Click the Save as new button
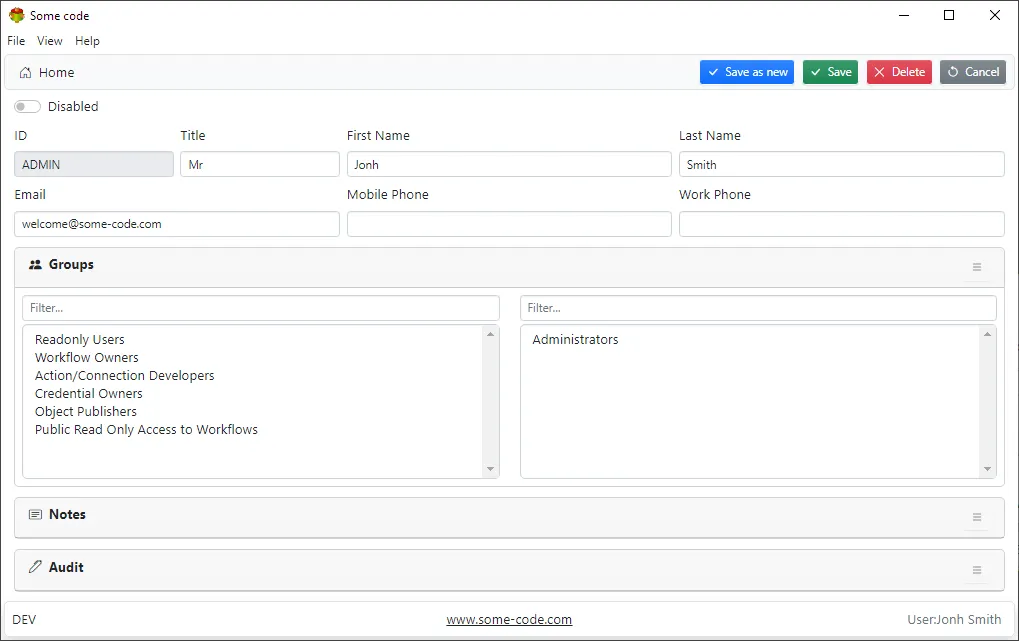1019x641 pixels. coord(747,72)
